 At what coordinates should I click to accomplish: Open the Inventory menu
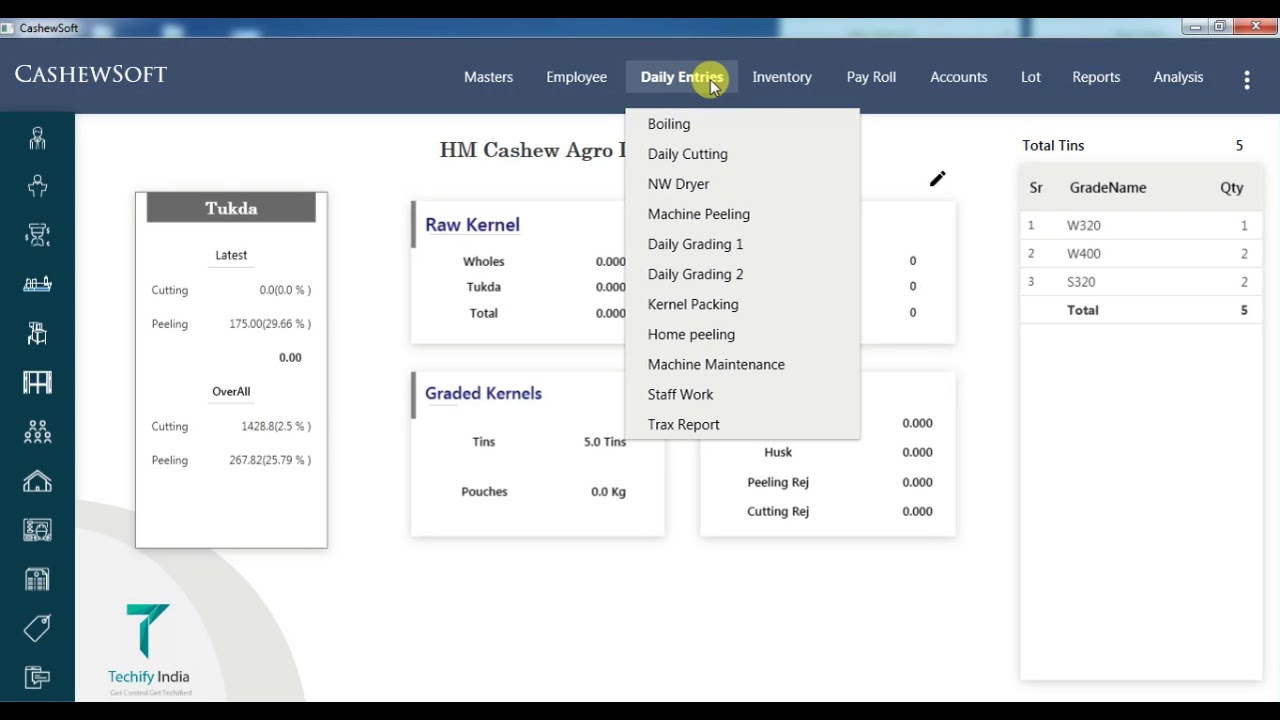coord(781,77)
